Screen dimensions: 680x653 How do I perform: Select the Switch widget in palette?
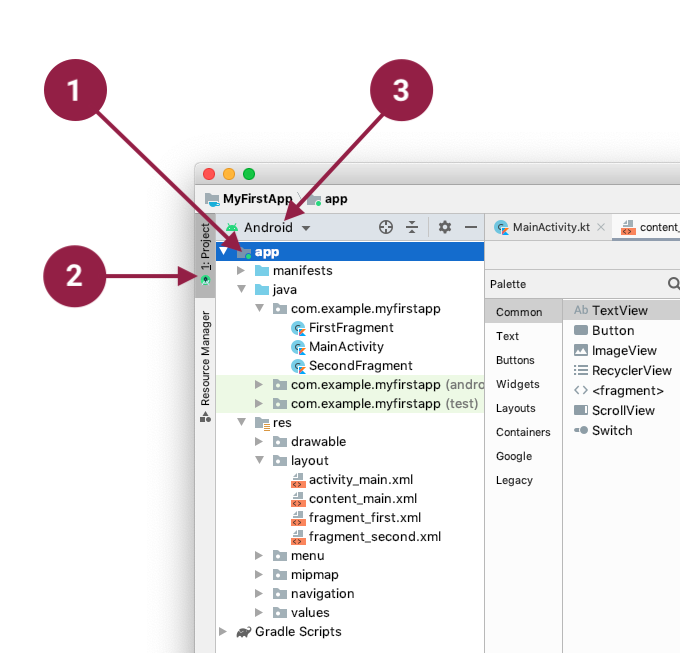611,430
